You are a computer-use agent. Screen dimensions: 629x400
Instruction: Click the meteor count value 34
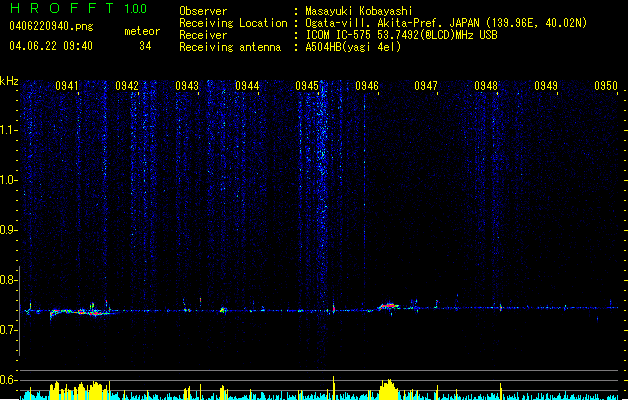point(145,46)
